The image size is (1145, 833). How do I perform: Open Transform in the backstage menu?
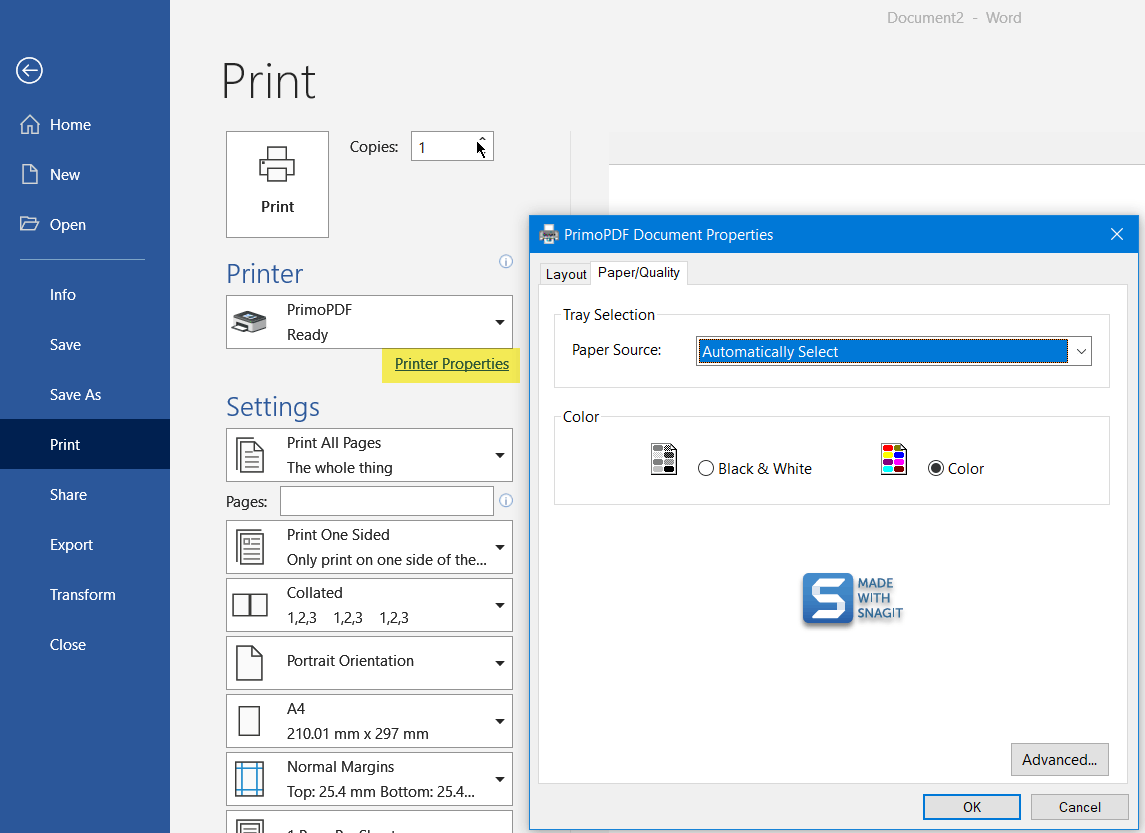tap(85, 594)
